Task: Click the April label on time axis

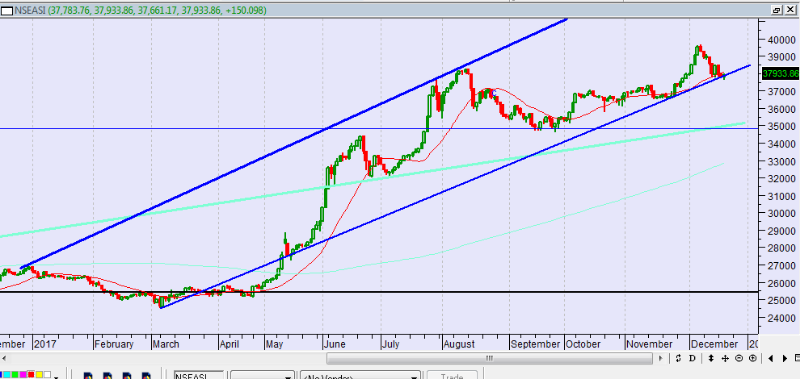Action: (230, 344)
